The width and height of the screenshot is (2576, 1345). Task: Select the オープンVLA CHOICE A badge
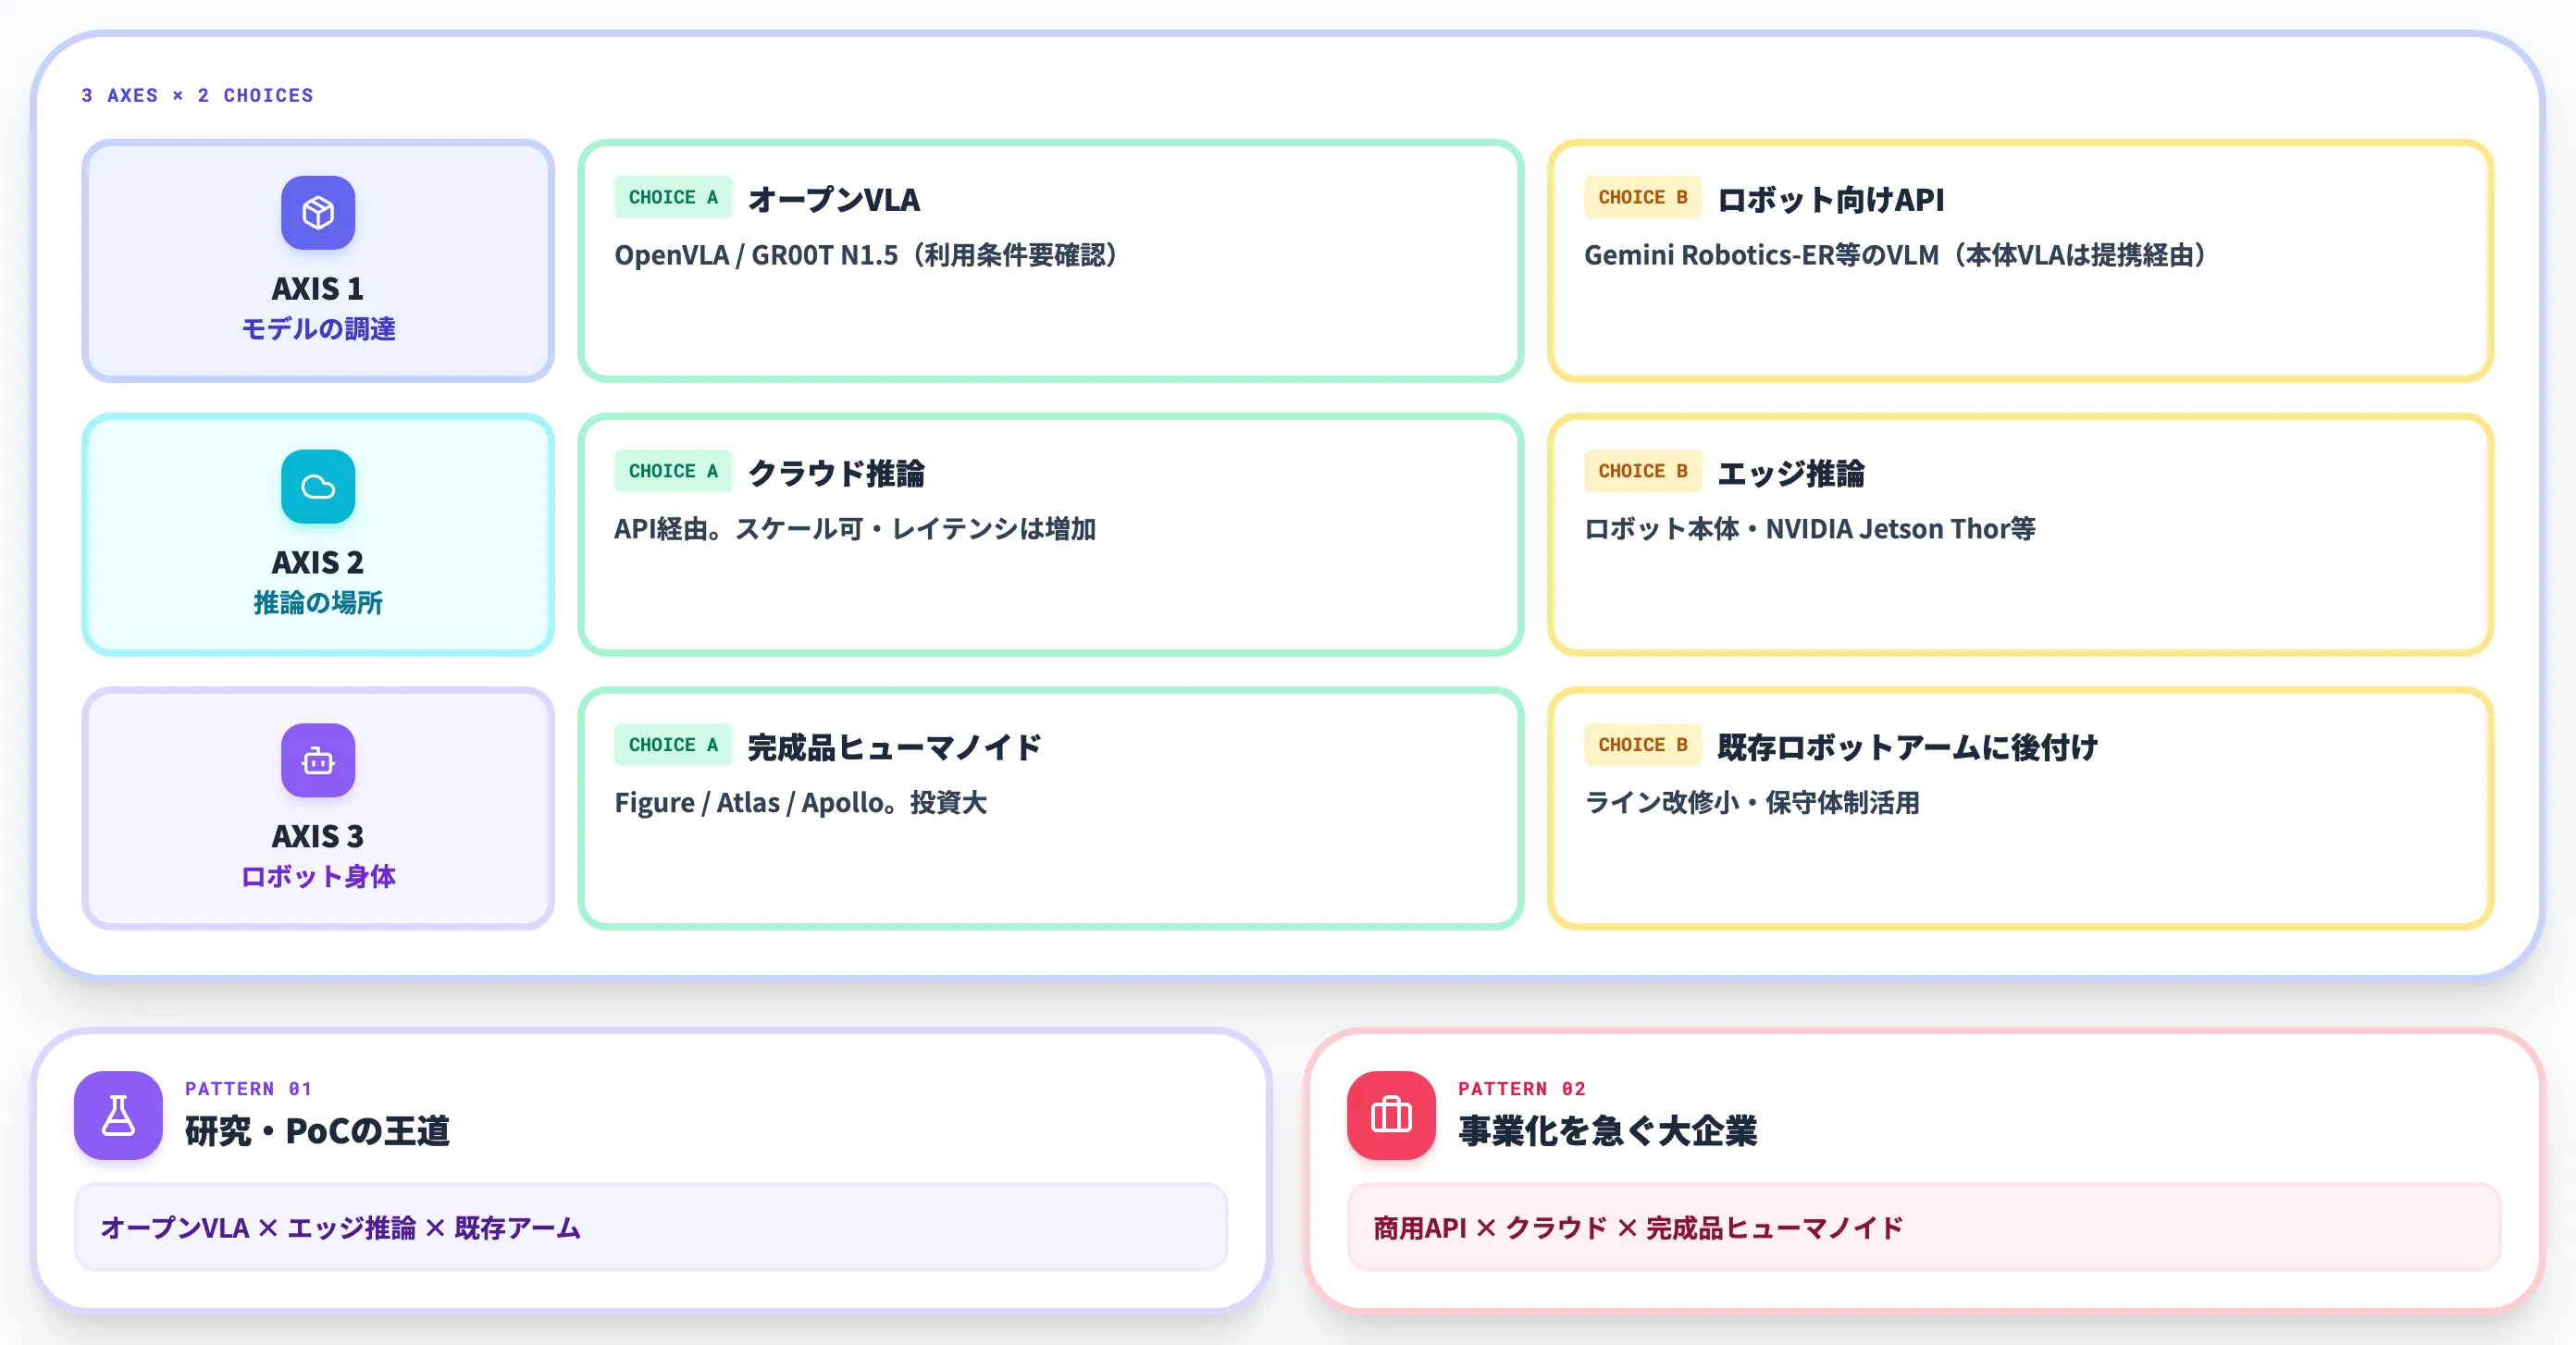pyautogui.click(x=673, y=198)
